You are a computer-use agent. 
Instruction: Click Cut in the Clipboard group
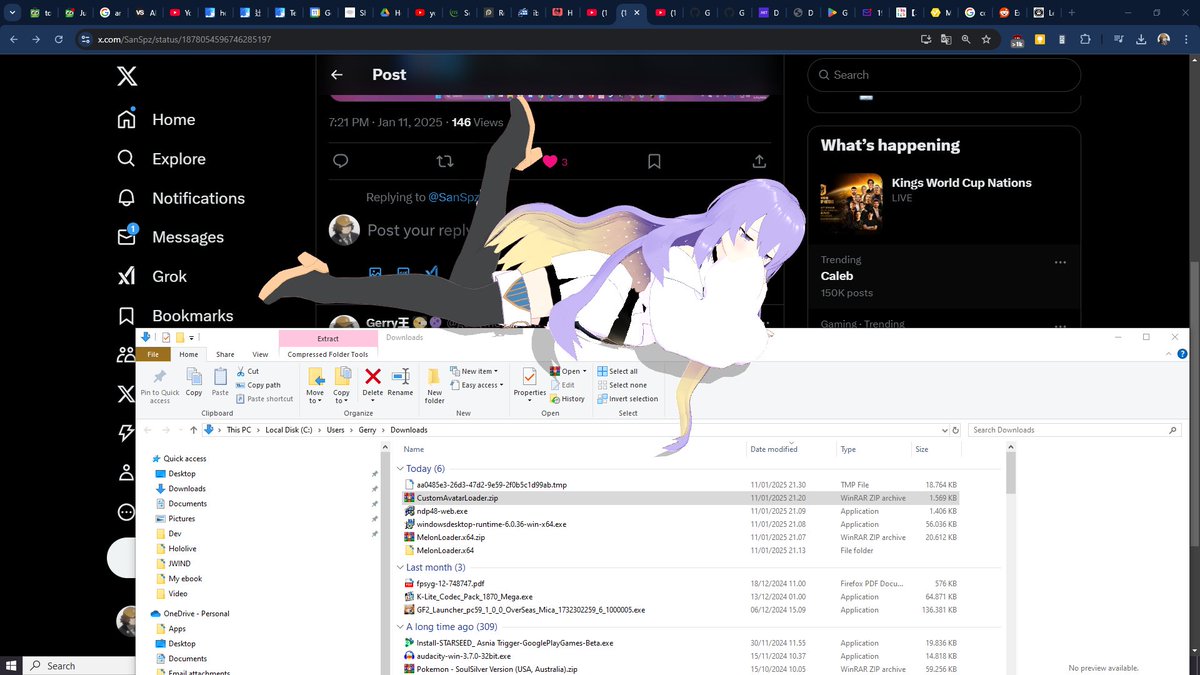[x=249, y=371]
